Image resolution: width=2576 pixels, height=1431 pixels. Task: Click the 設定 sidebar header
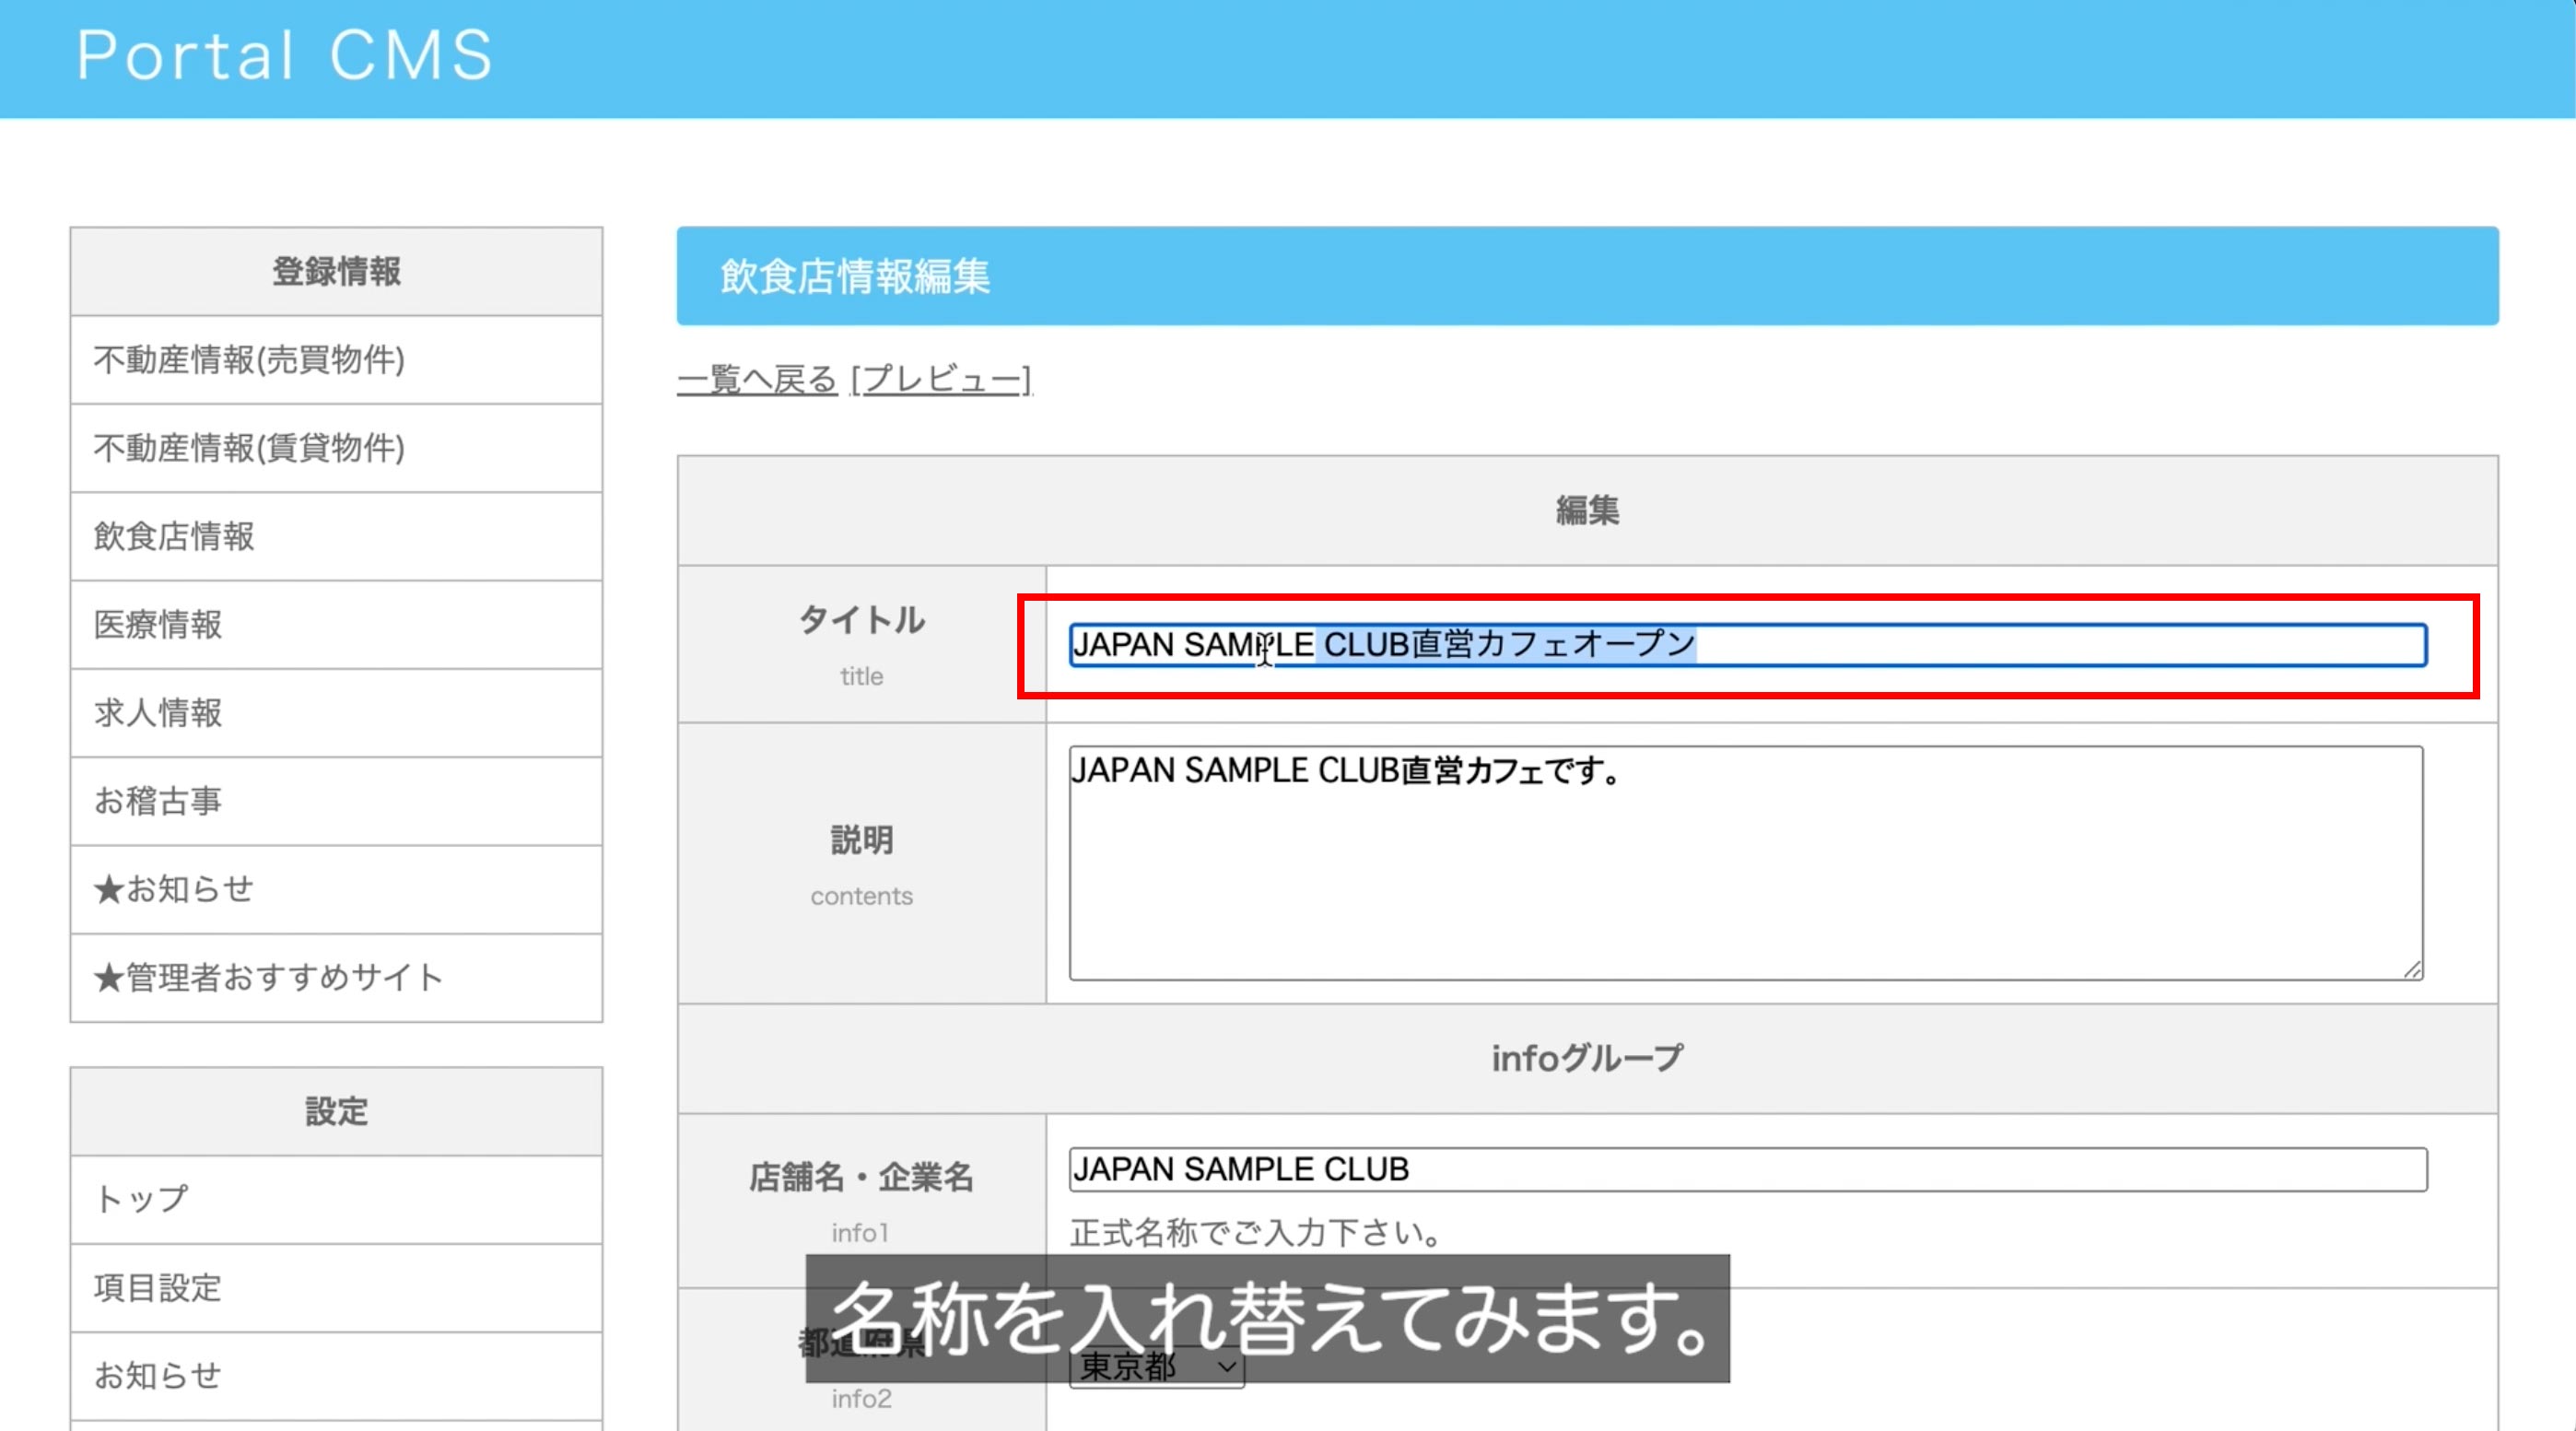click(x=336, y=1112)
